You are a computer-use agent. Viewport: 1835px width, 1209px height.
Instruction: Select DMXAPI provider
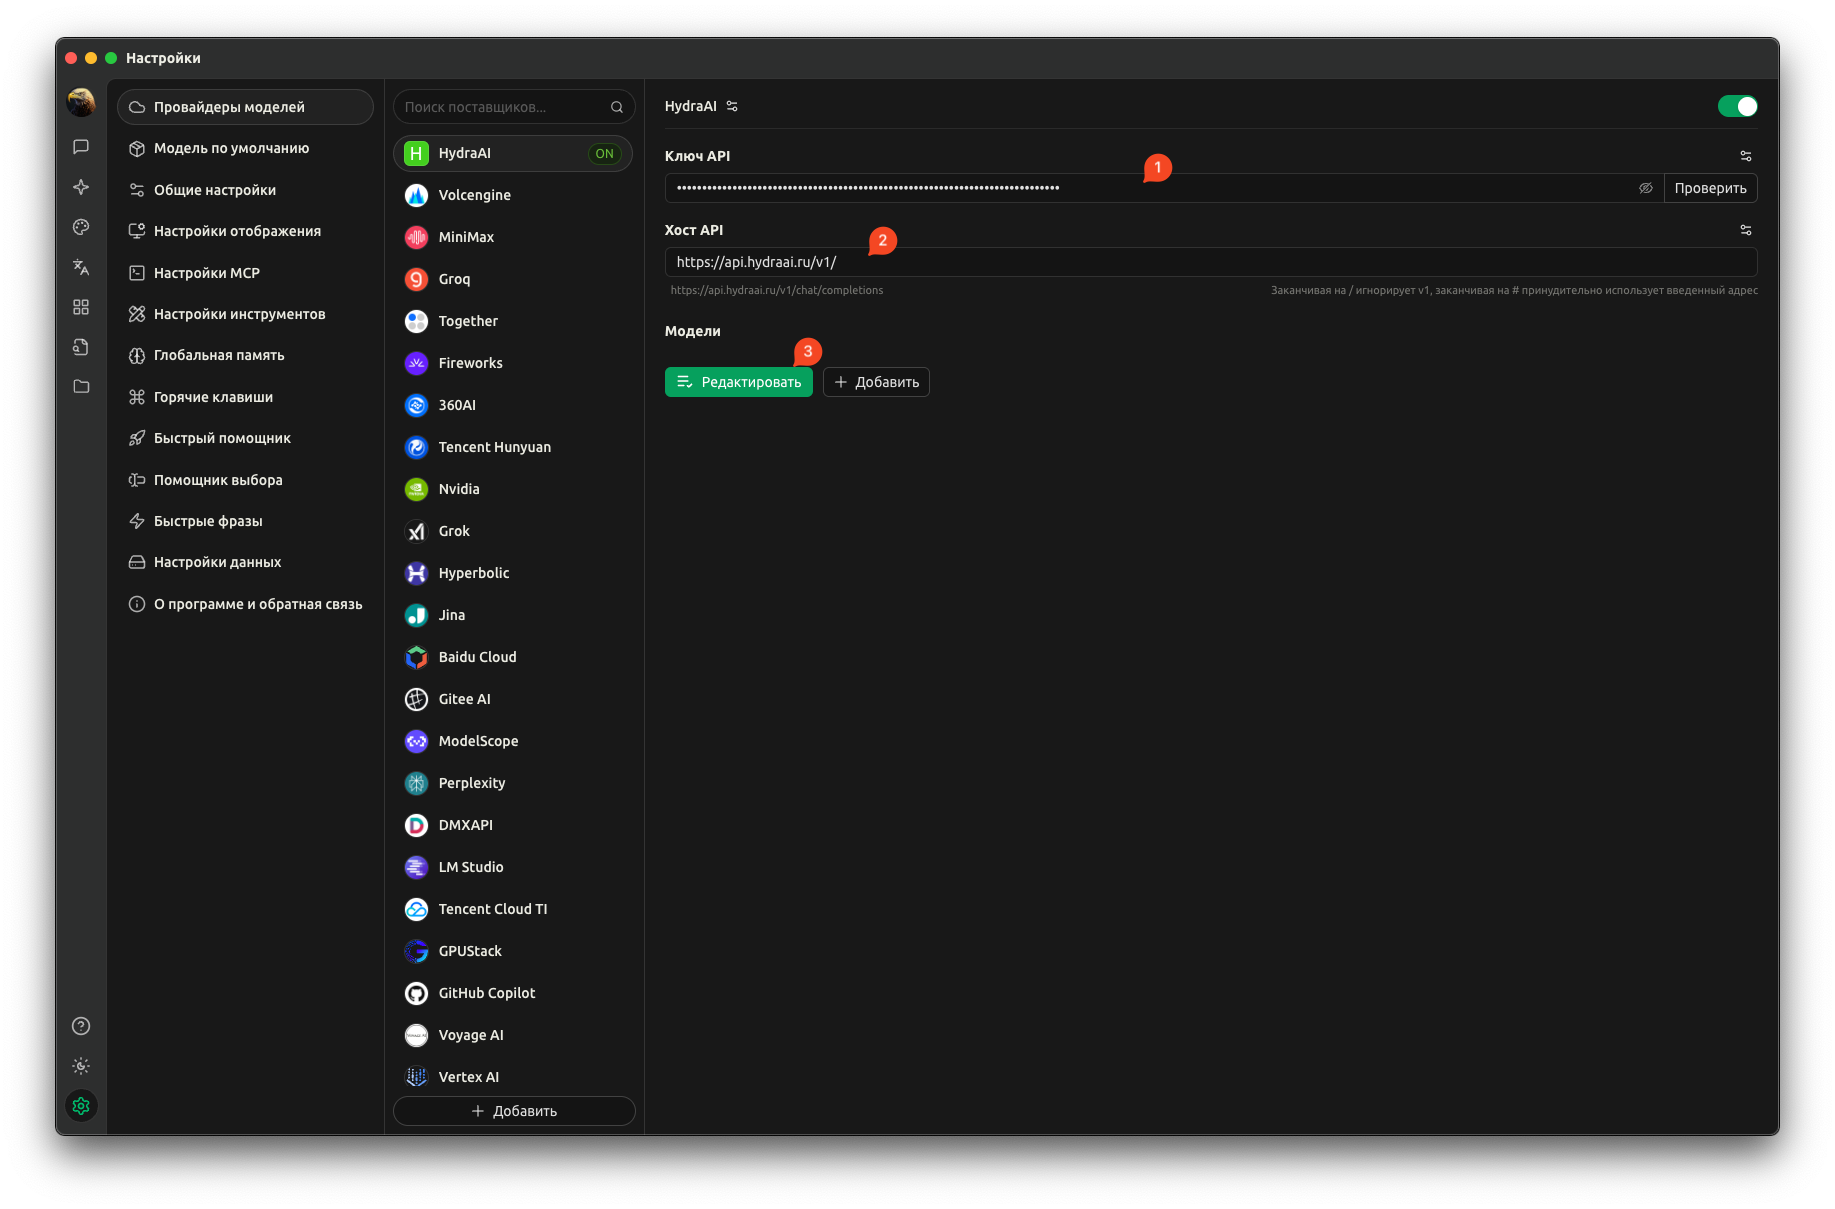coord(513,825)
